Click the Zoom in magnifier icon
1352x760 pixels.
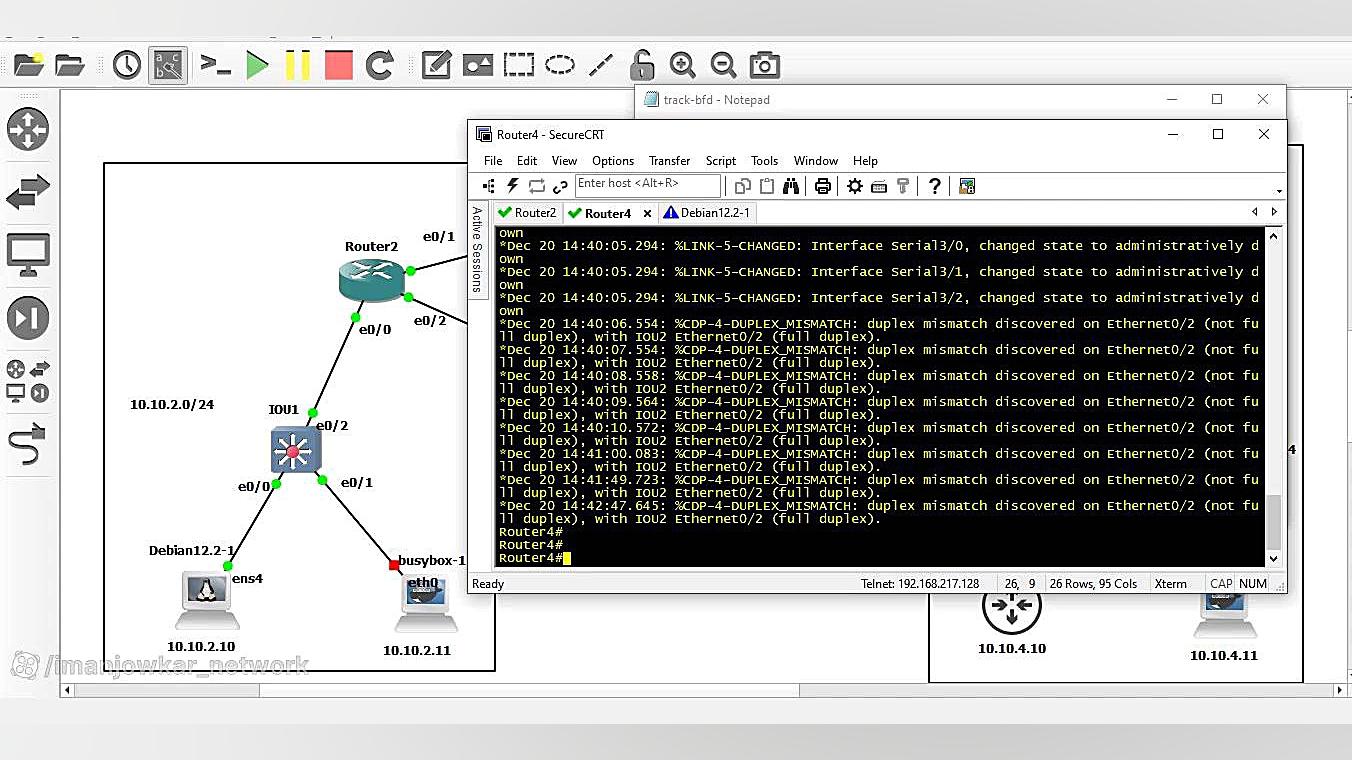[683, 65]
